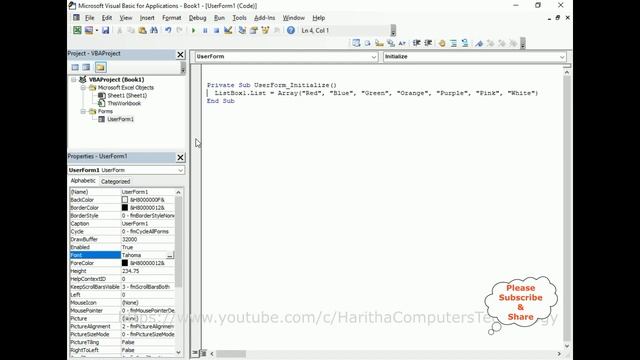Toggle Design Mode icon
Viewport: 640px width, 360px height.
coord(228,30)
